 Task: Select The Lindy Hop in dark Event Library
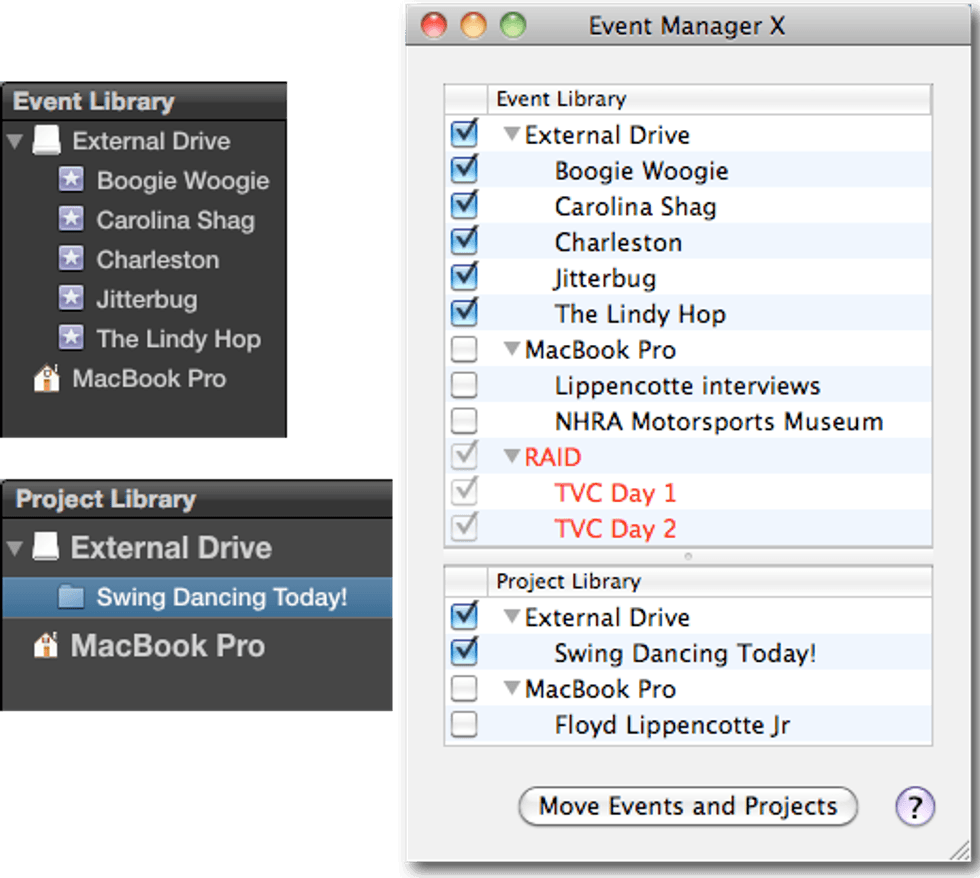click(x=179, y=339)
